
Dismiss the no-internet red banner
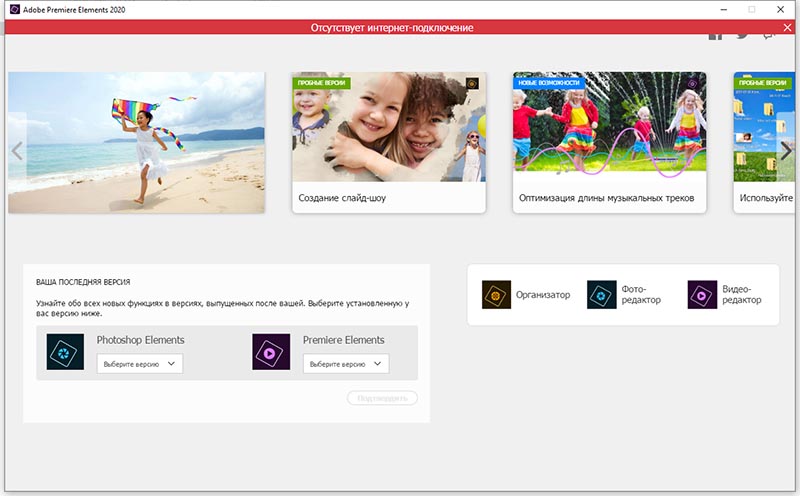click(787, 28)
